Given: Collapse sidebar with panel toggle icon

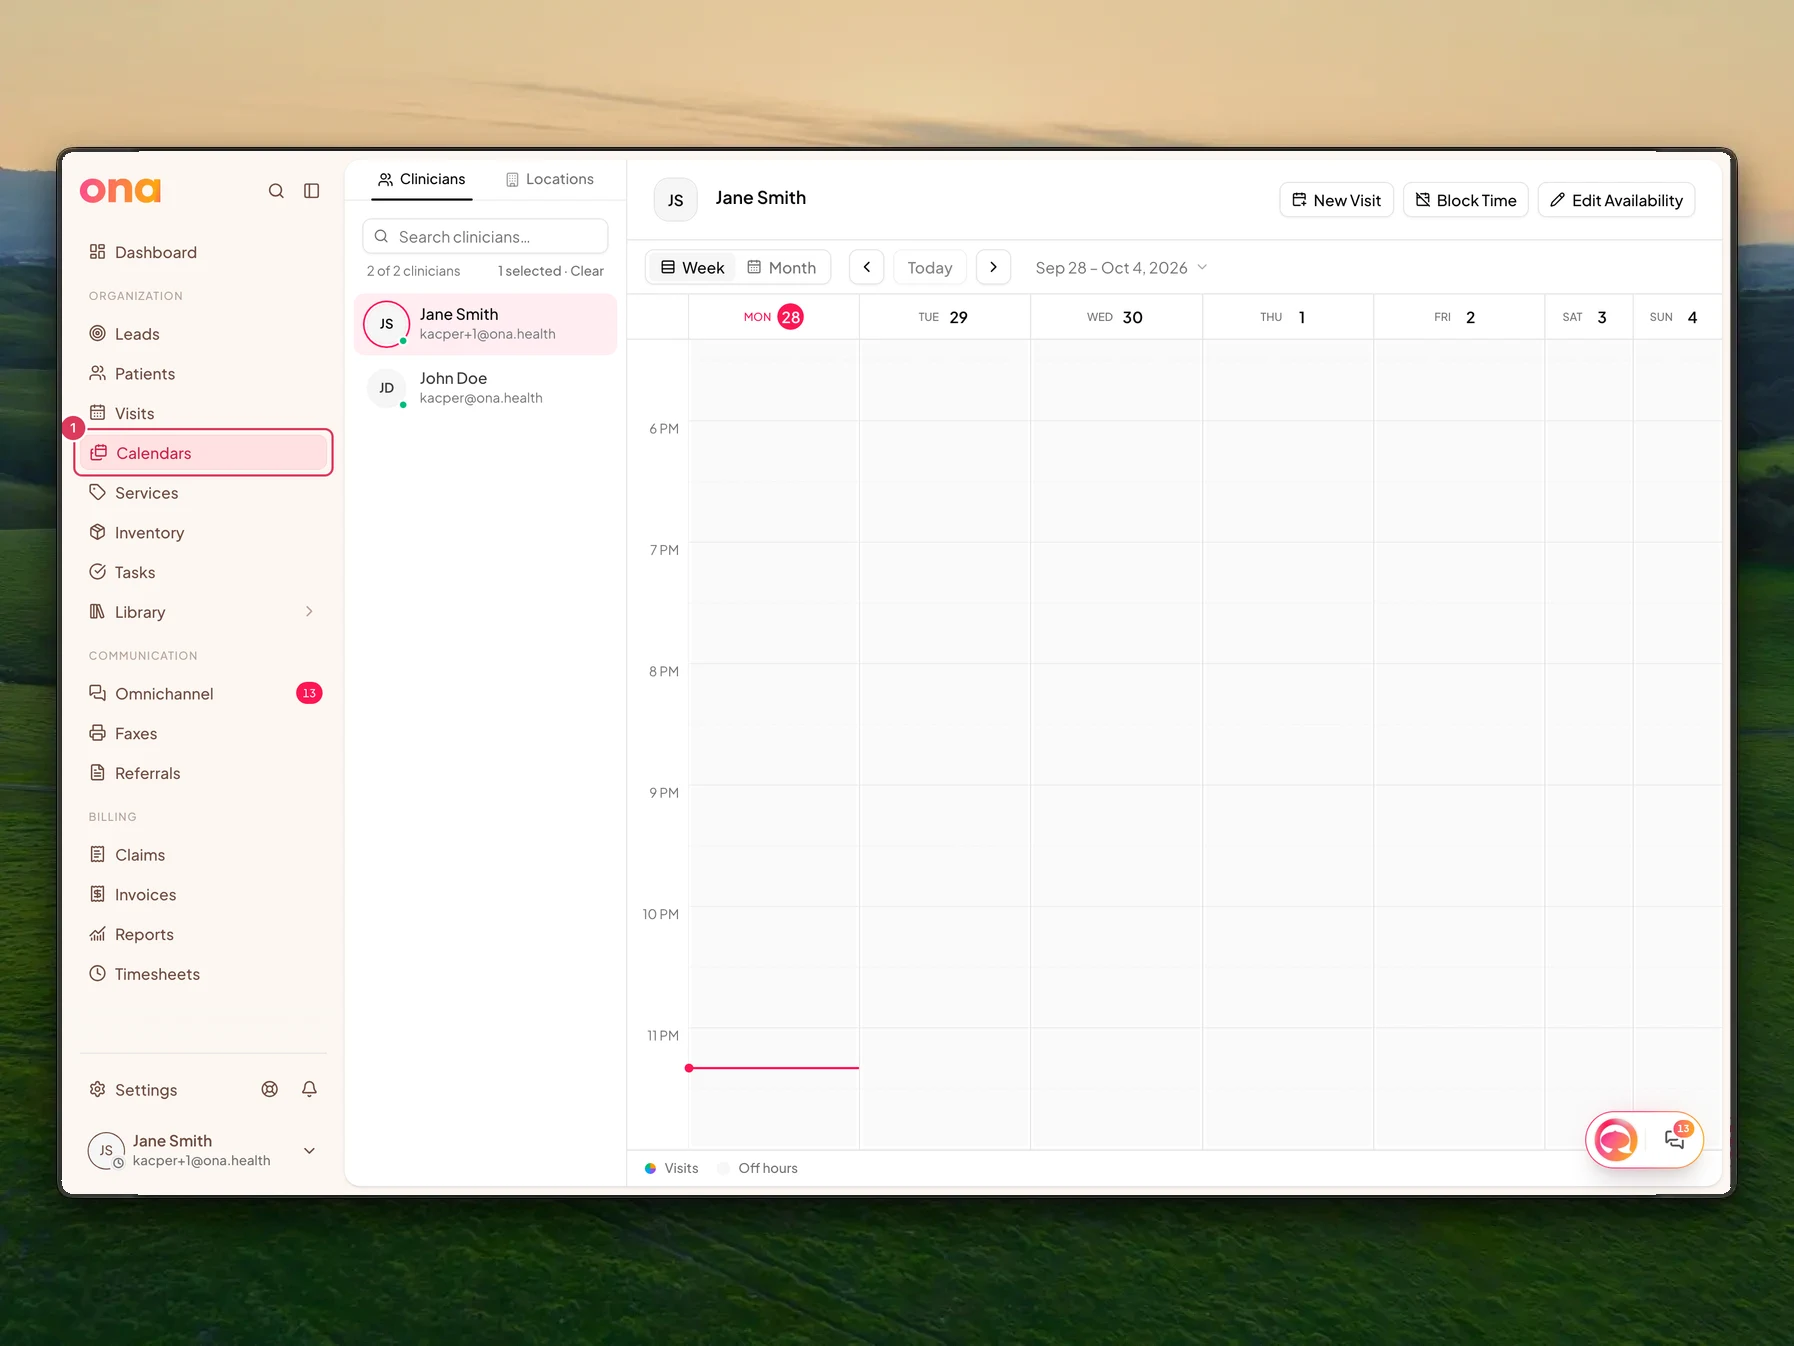Looking at the screenshot, I should click(x=312, y=191).
